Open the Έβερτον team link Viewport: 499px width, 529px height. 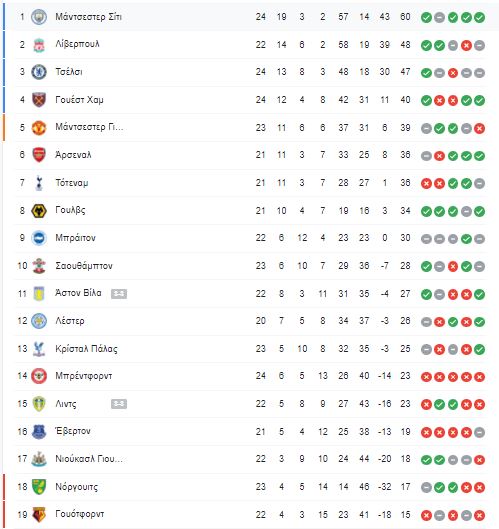point(73,431)
